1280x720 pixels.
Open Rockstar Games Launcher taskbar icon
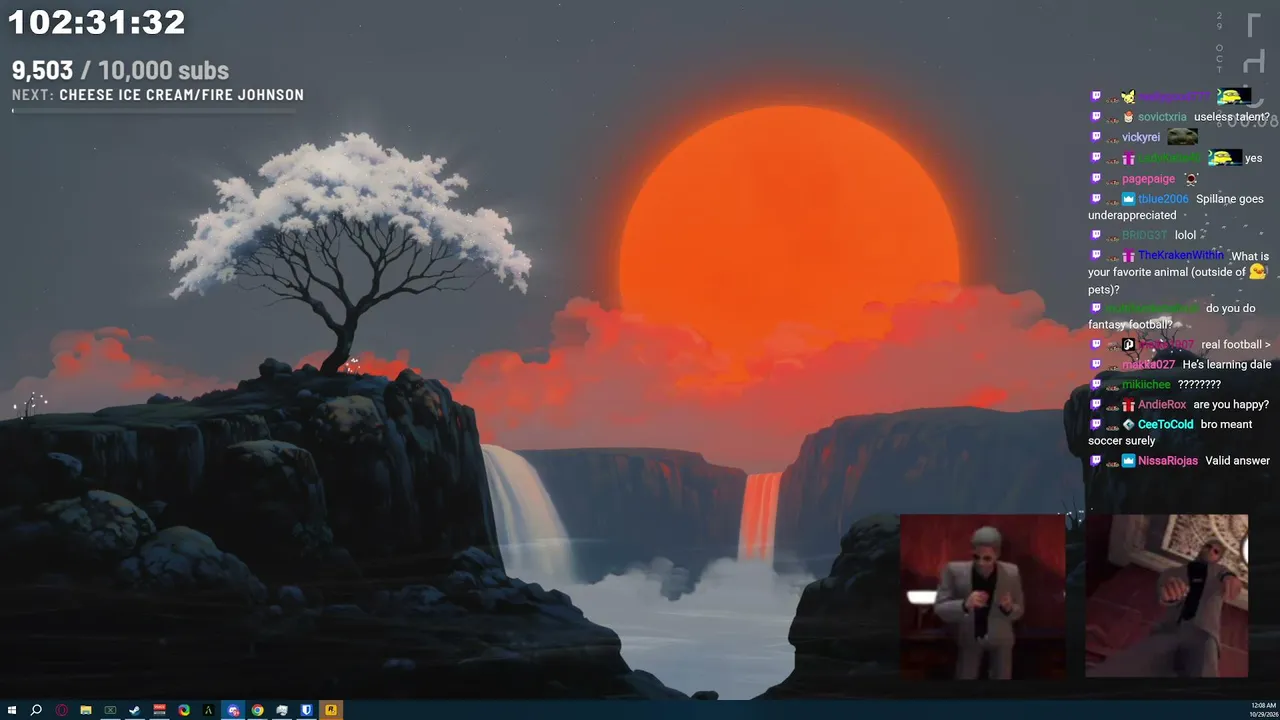point(331,710)
